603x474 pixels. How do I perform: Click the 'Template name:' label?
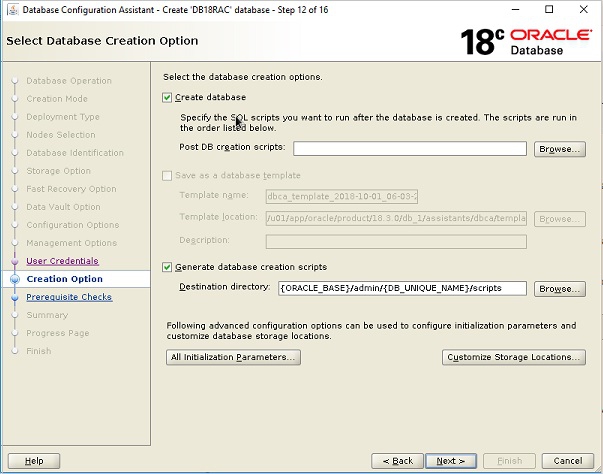[x=214, y=195]
